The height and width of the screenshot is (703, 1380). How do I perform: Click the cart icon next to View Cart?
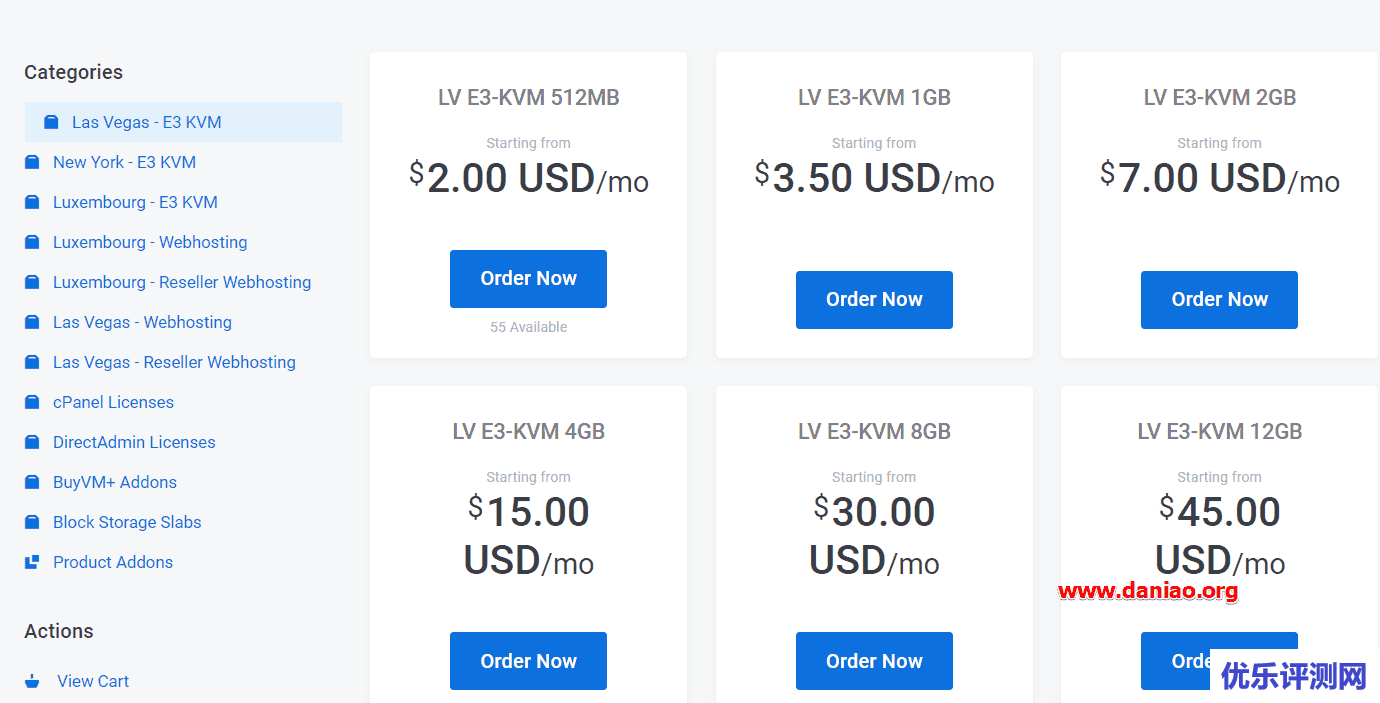pyautogui.click(x=31, y=680)
